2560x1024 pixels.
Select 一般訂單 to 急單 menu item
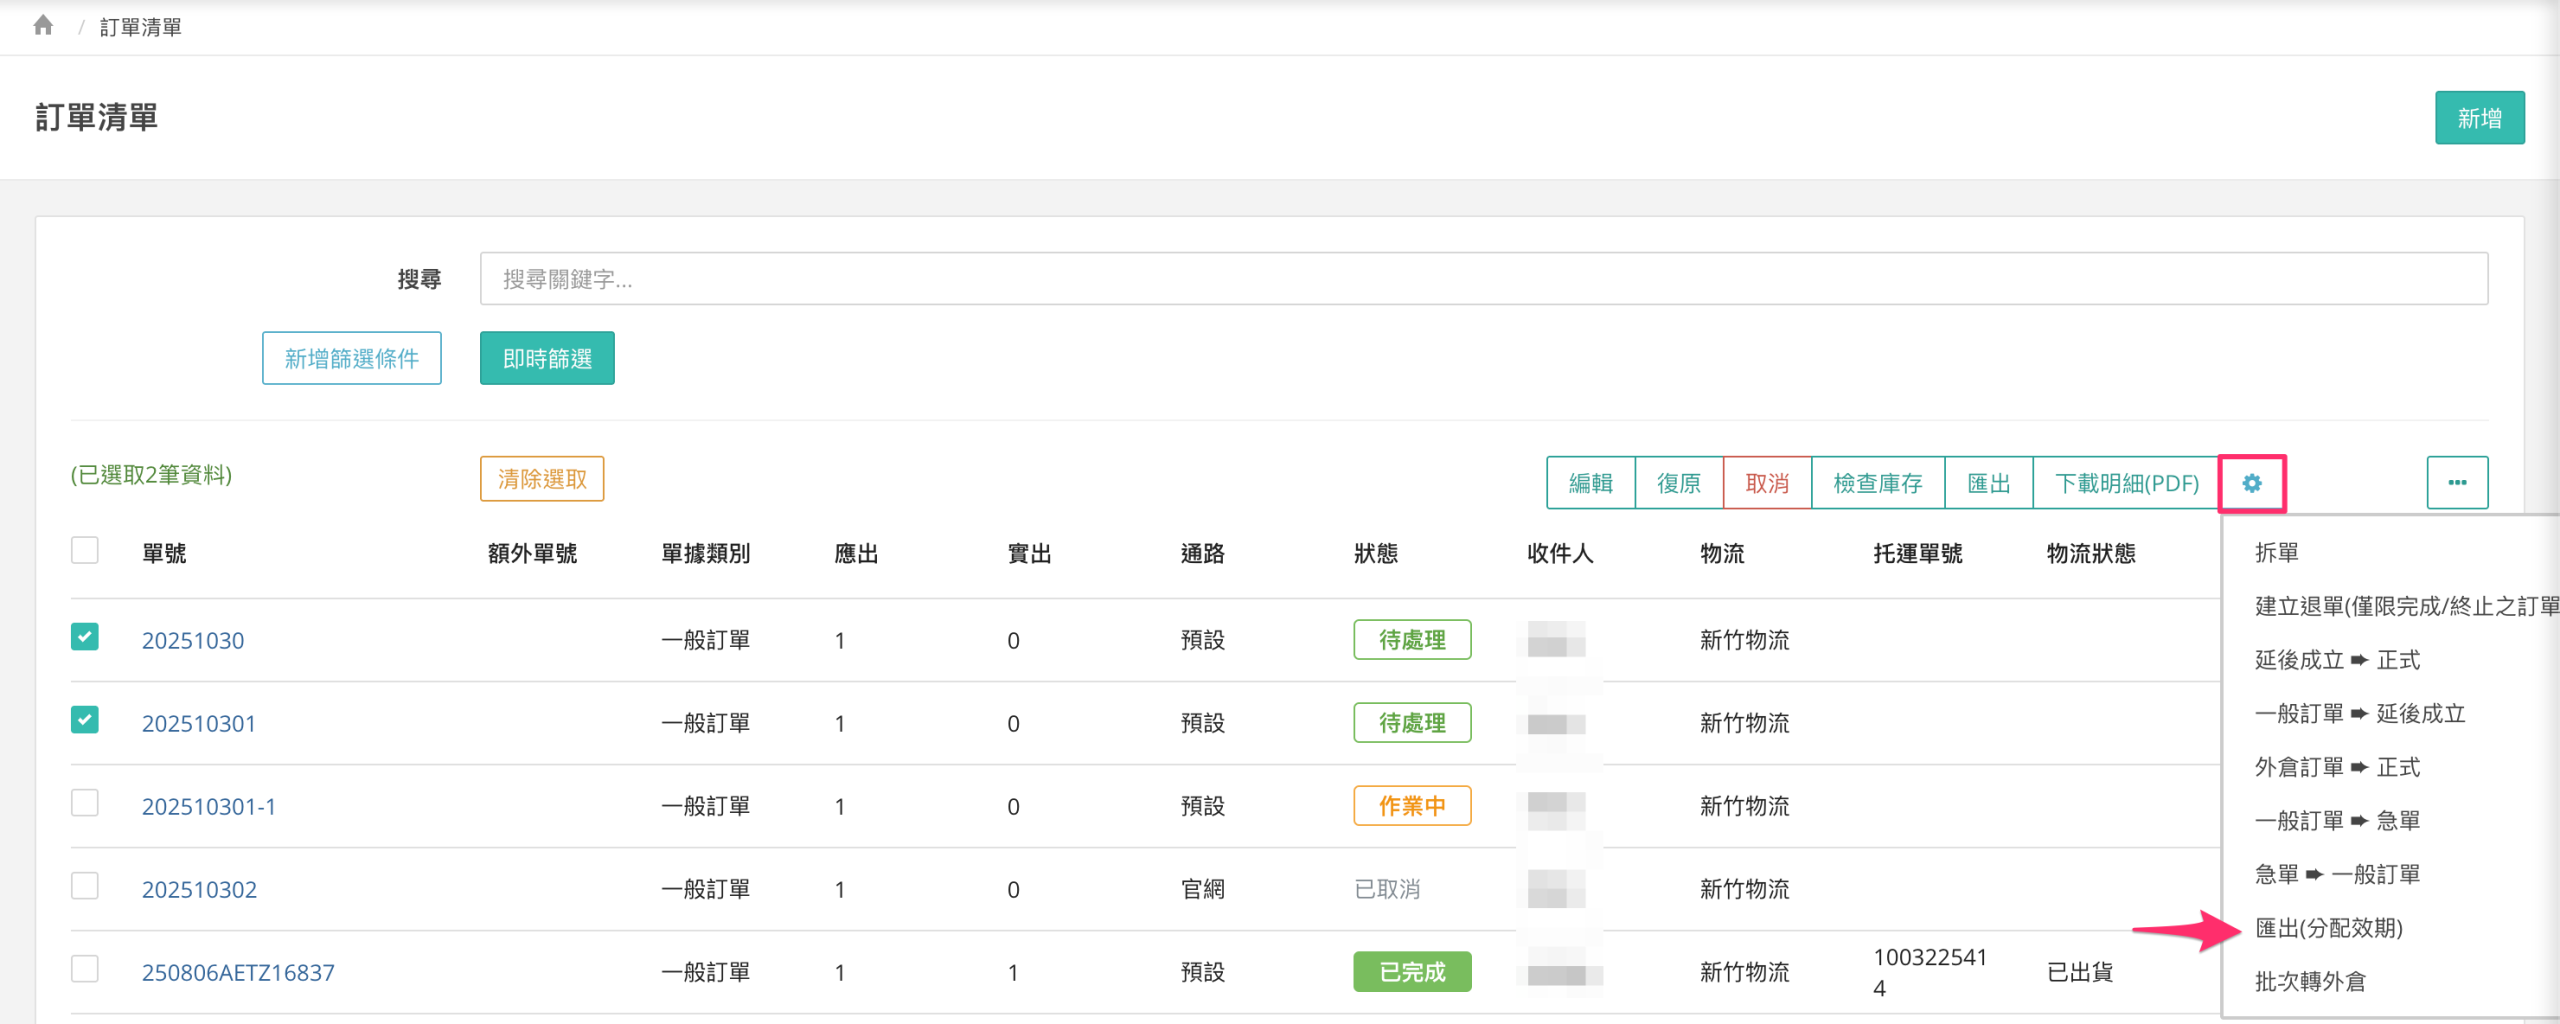[2336, 821]
